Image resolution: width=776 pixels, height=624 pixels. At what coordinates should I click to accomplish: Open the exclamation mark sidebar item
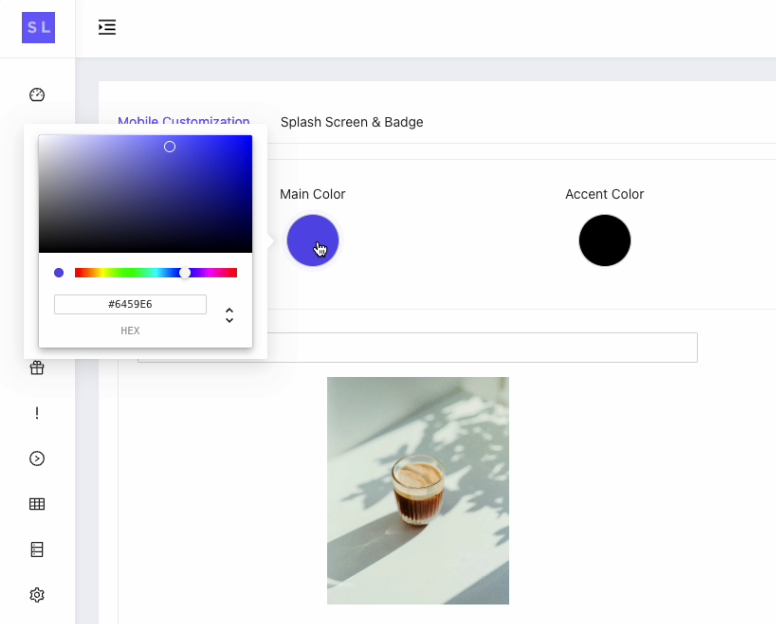pos(37,413)
